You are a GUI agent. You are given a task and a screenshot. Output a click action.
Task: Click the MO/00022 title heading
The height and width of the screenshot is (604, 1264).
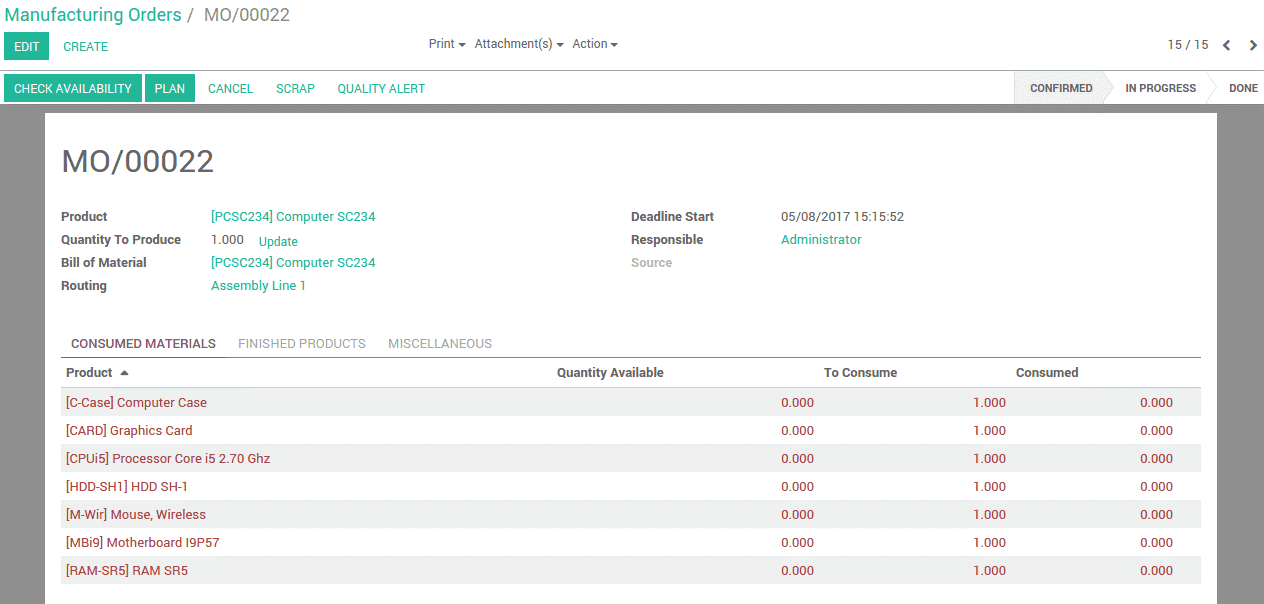coord(138,161)
